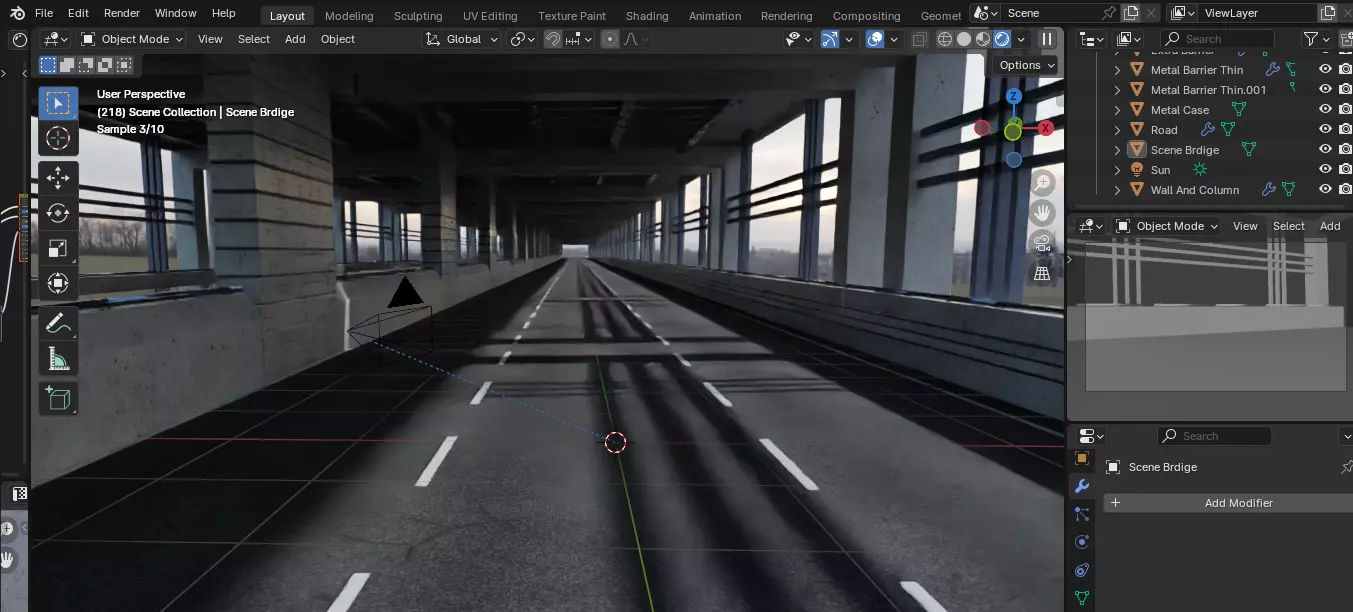
Task: Select the Annotate pencil tool
Action: point(58,324)
